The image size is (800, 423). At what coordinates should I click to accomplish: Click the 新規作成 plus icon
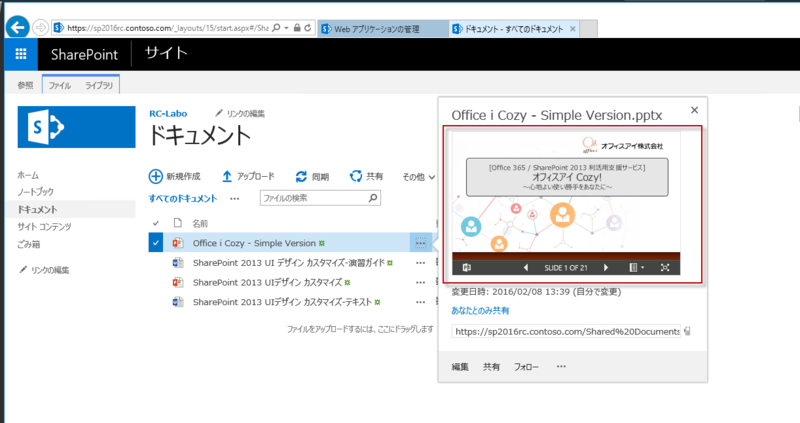(156, 176)
